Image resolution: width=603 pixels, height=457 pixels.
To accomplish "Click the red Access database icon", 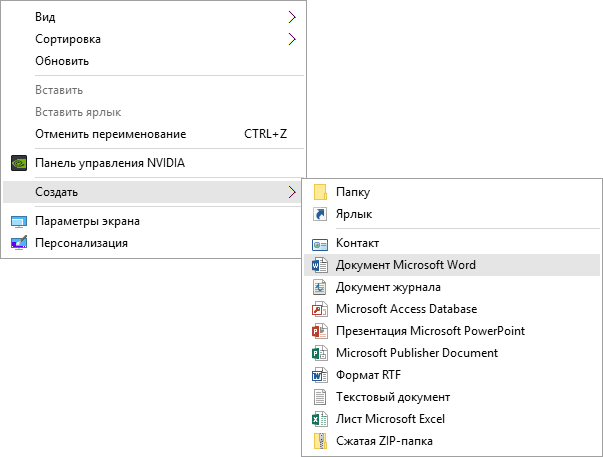I will 320,309.
